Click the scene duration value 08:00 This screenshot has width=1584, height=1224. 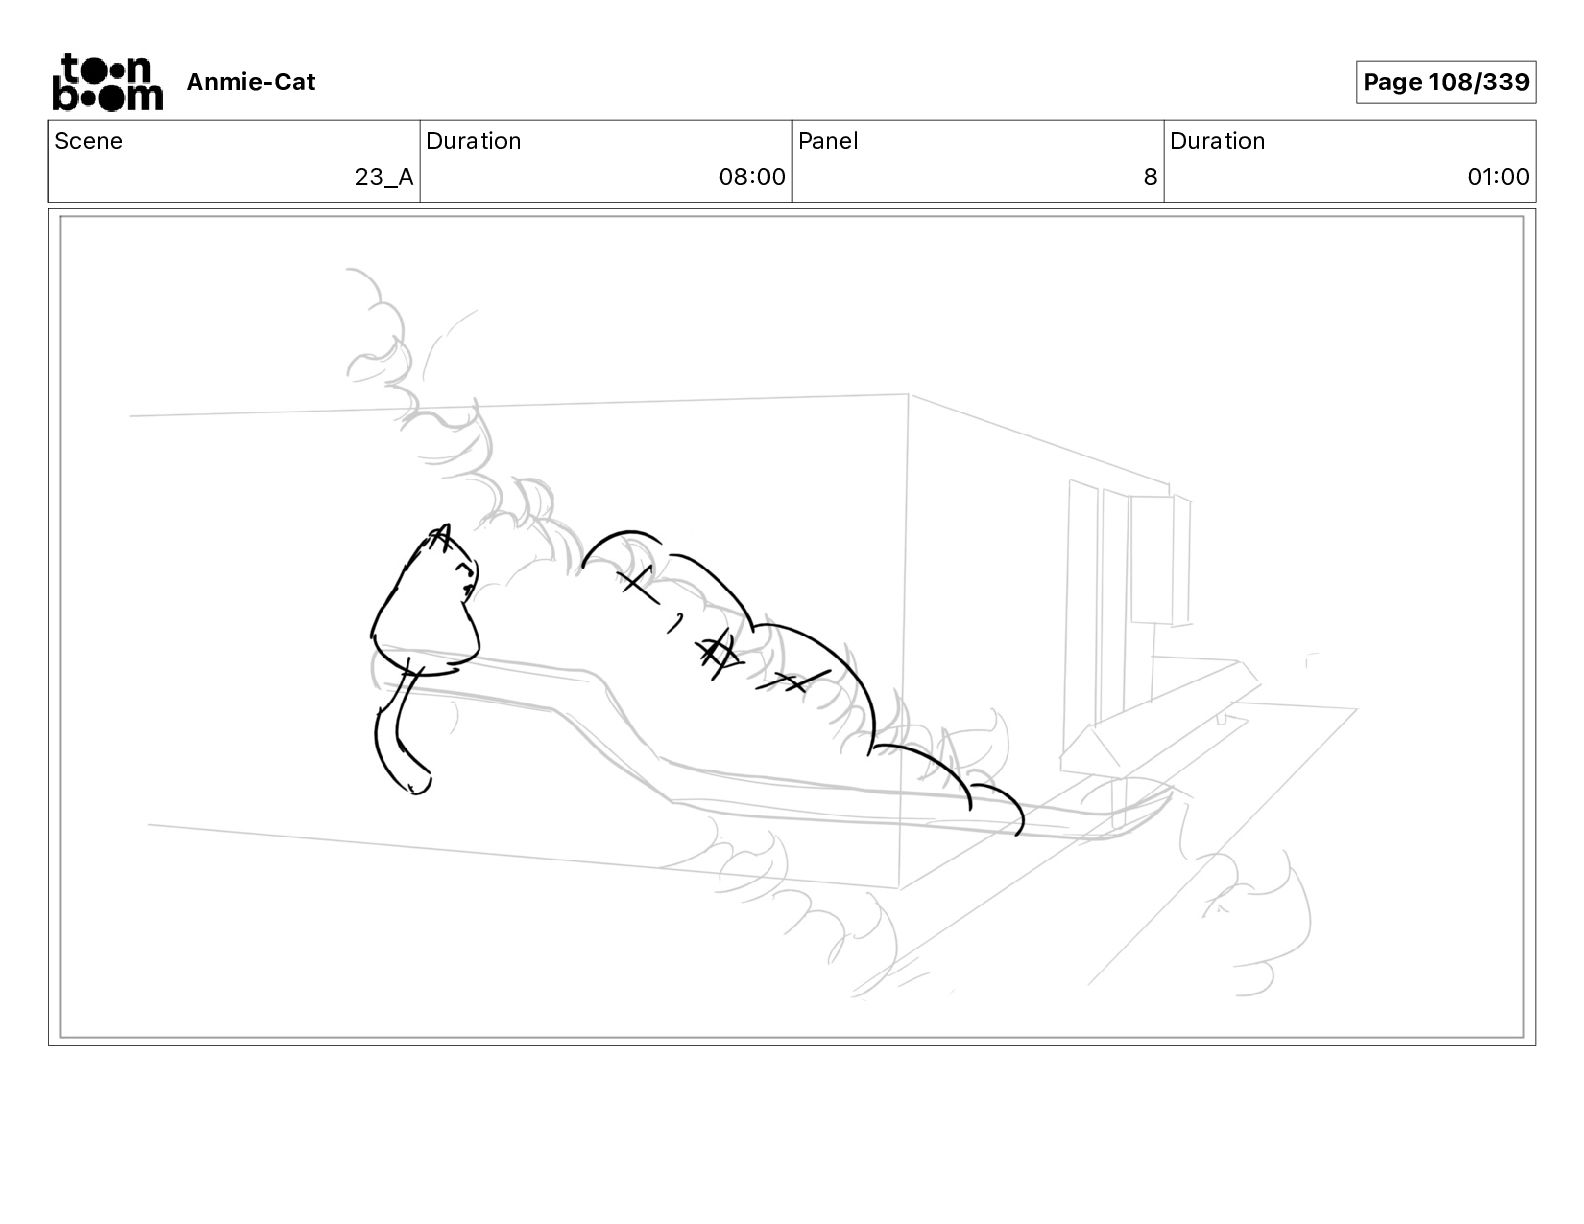[x=752, y=177]
